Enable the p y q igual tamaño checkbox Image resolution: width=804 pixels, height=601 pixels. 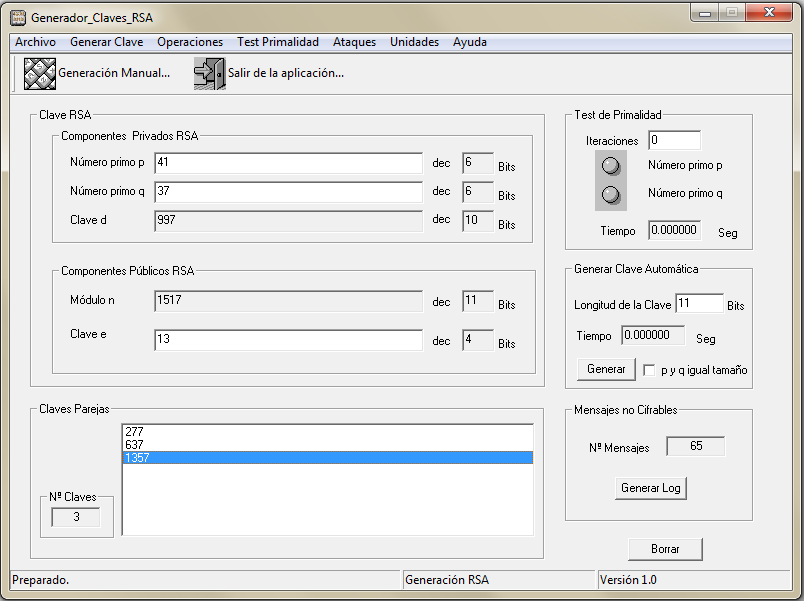(650, 370)
